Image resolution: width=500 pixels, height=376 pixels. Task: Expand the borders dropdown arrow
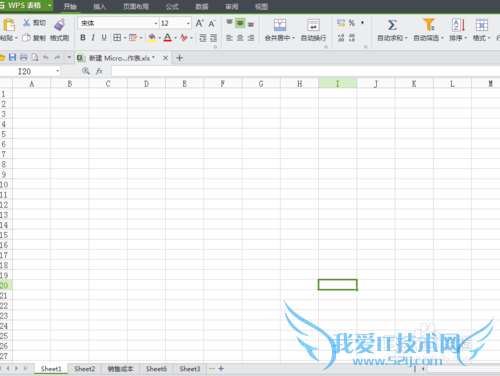pos(125,38)
